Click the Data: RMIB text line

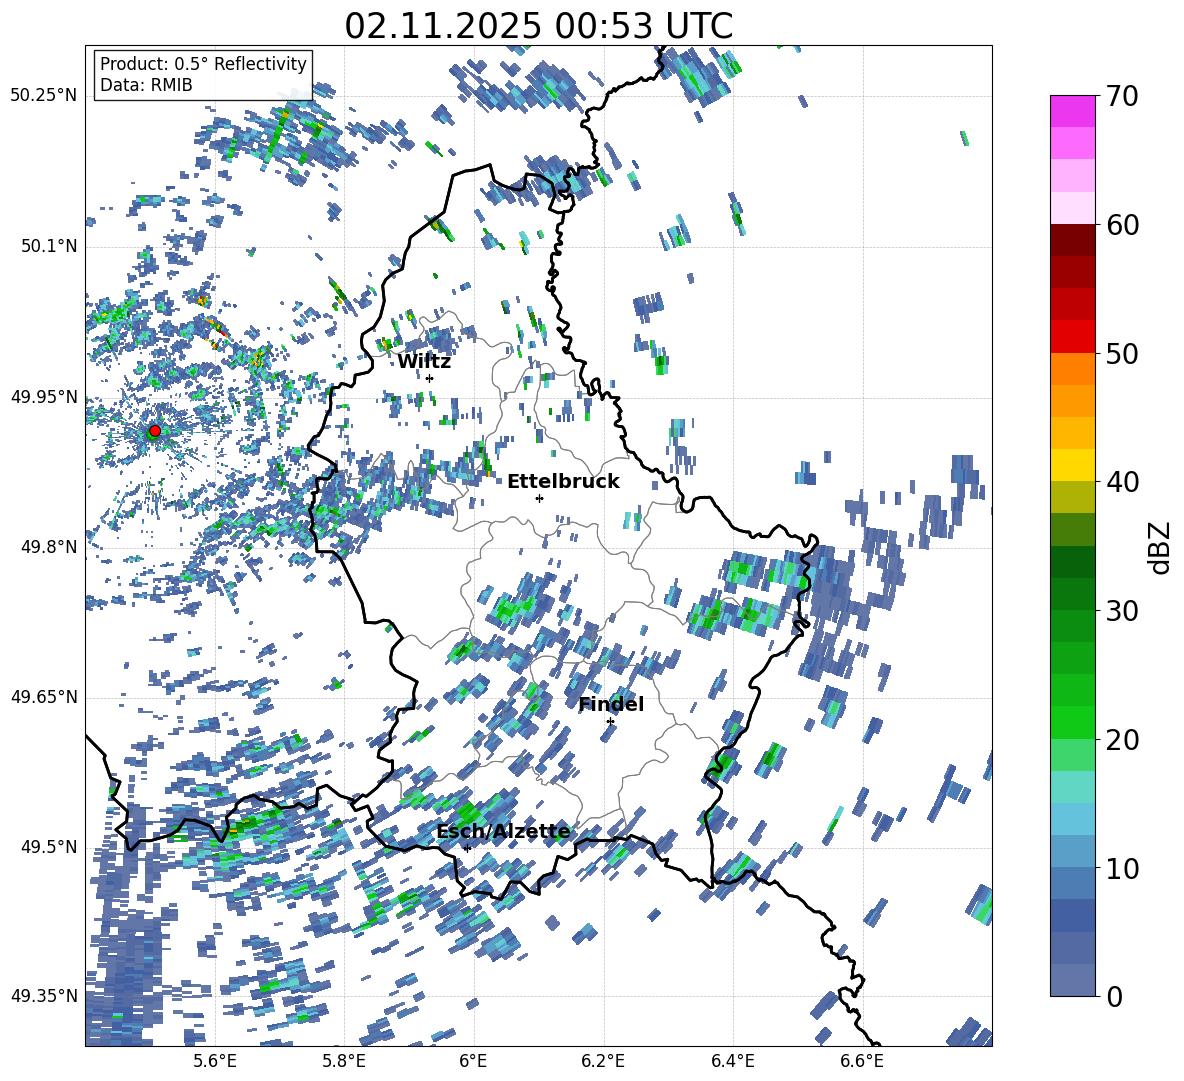pos(146,86)
